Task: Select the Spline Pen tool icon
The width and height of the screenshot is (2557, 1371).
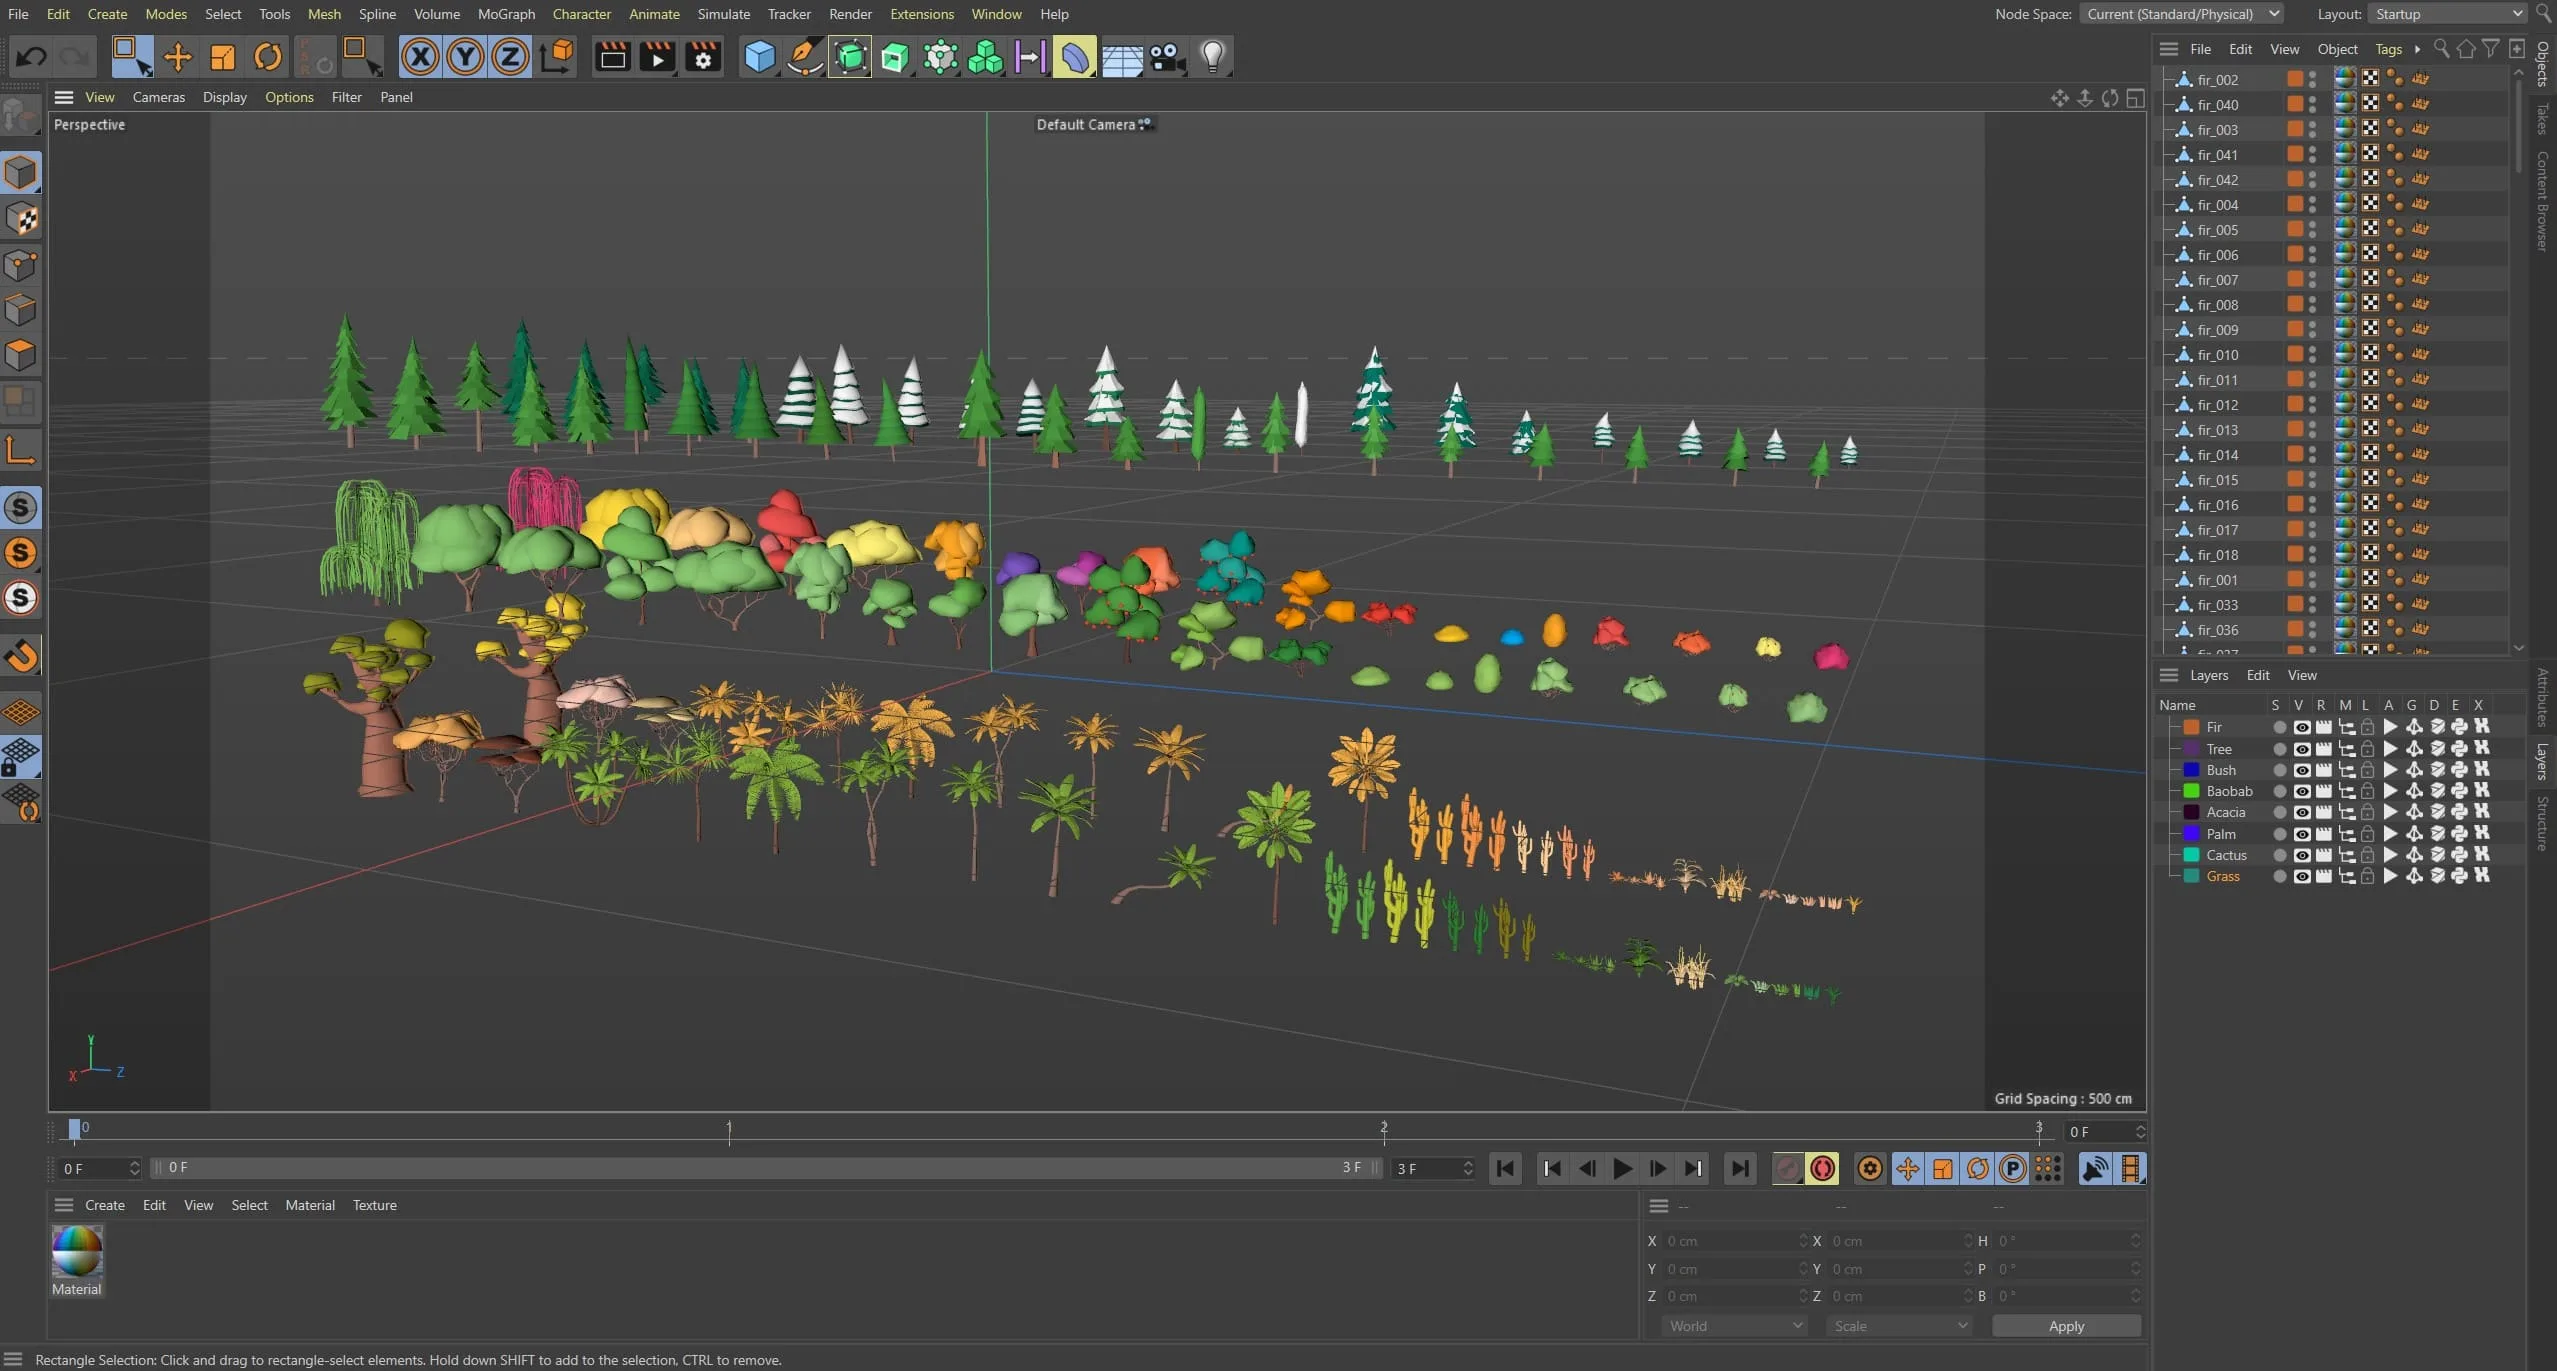Action: [x=804, y=56]
